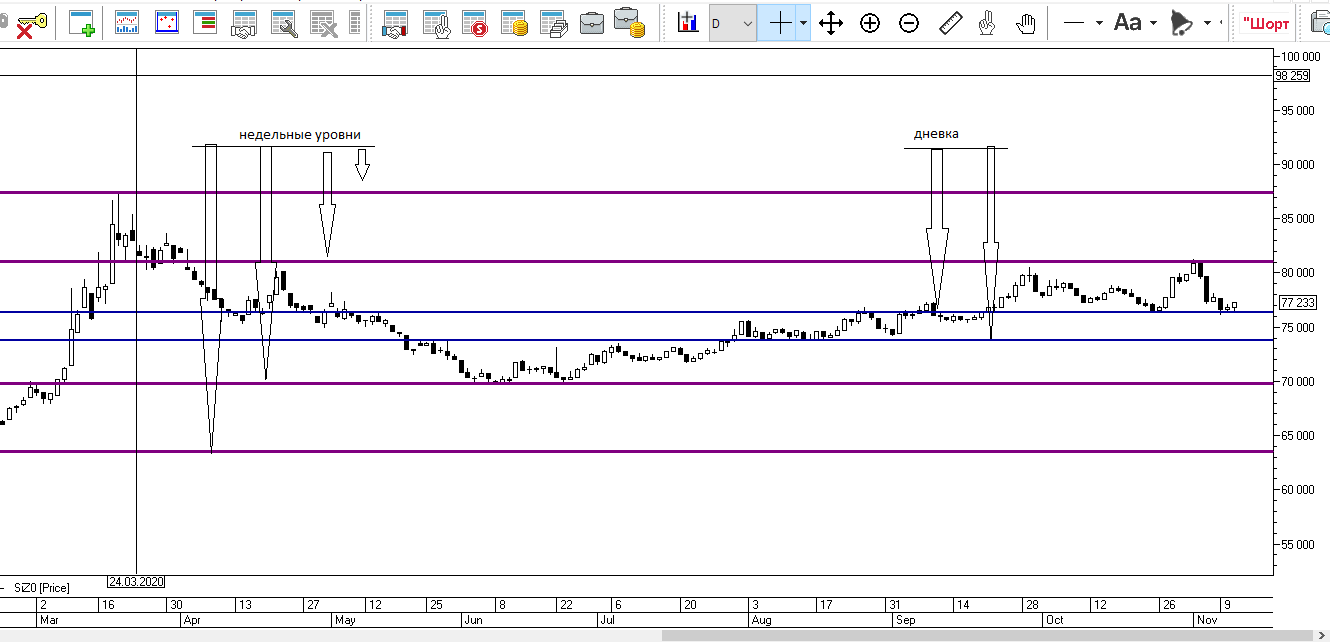
Task: Select the "недельные уровни" text annotation
Action: pos(300,134)
